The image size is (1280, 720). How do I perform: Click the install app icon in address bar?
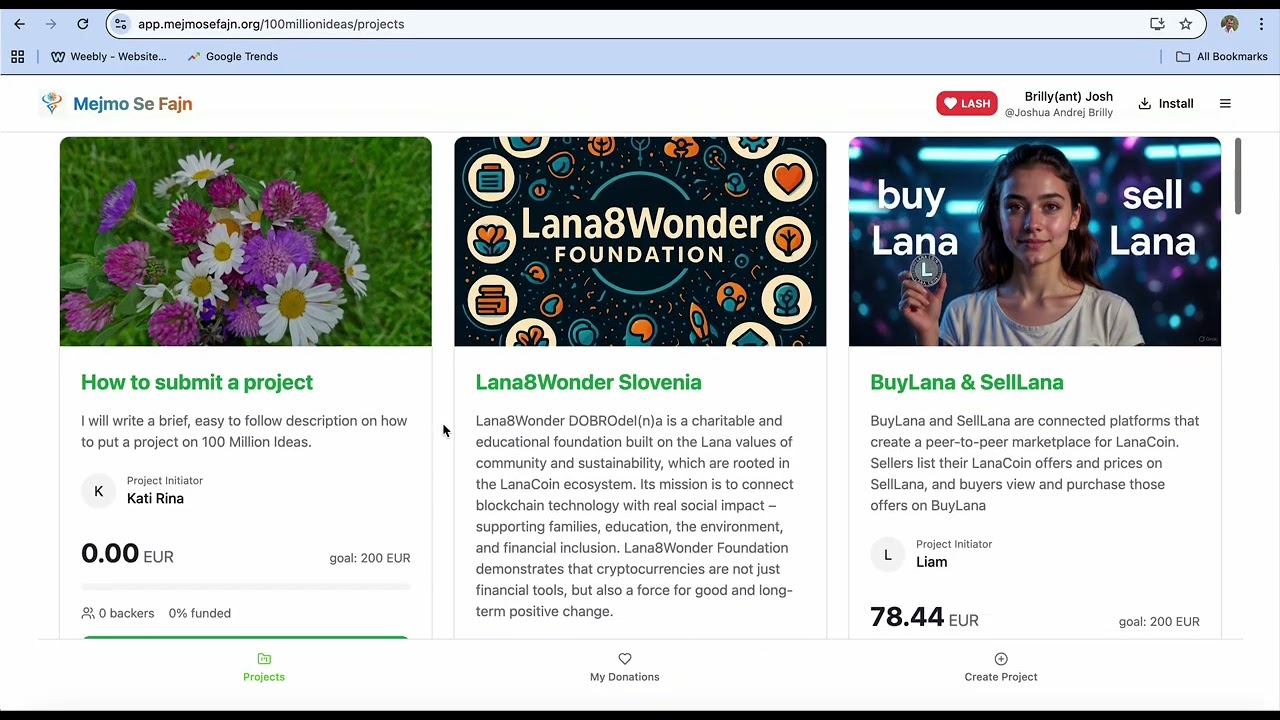[1157, 24]
